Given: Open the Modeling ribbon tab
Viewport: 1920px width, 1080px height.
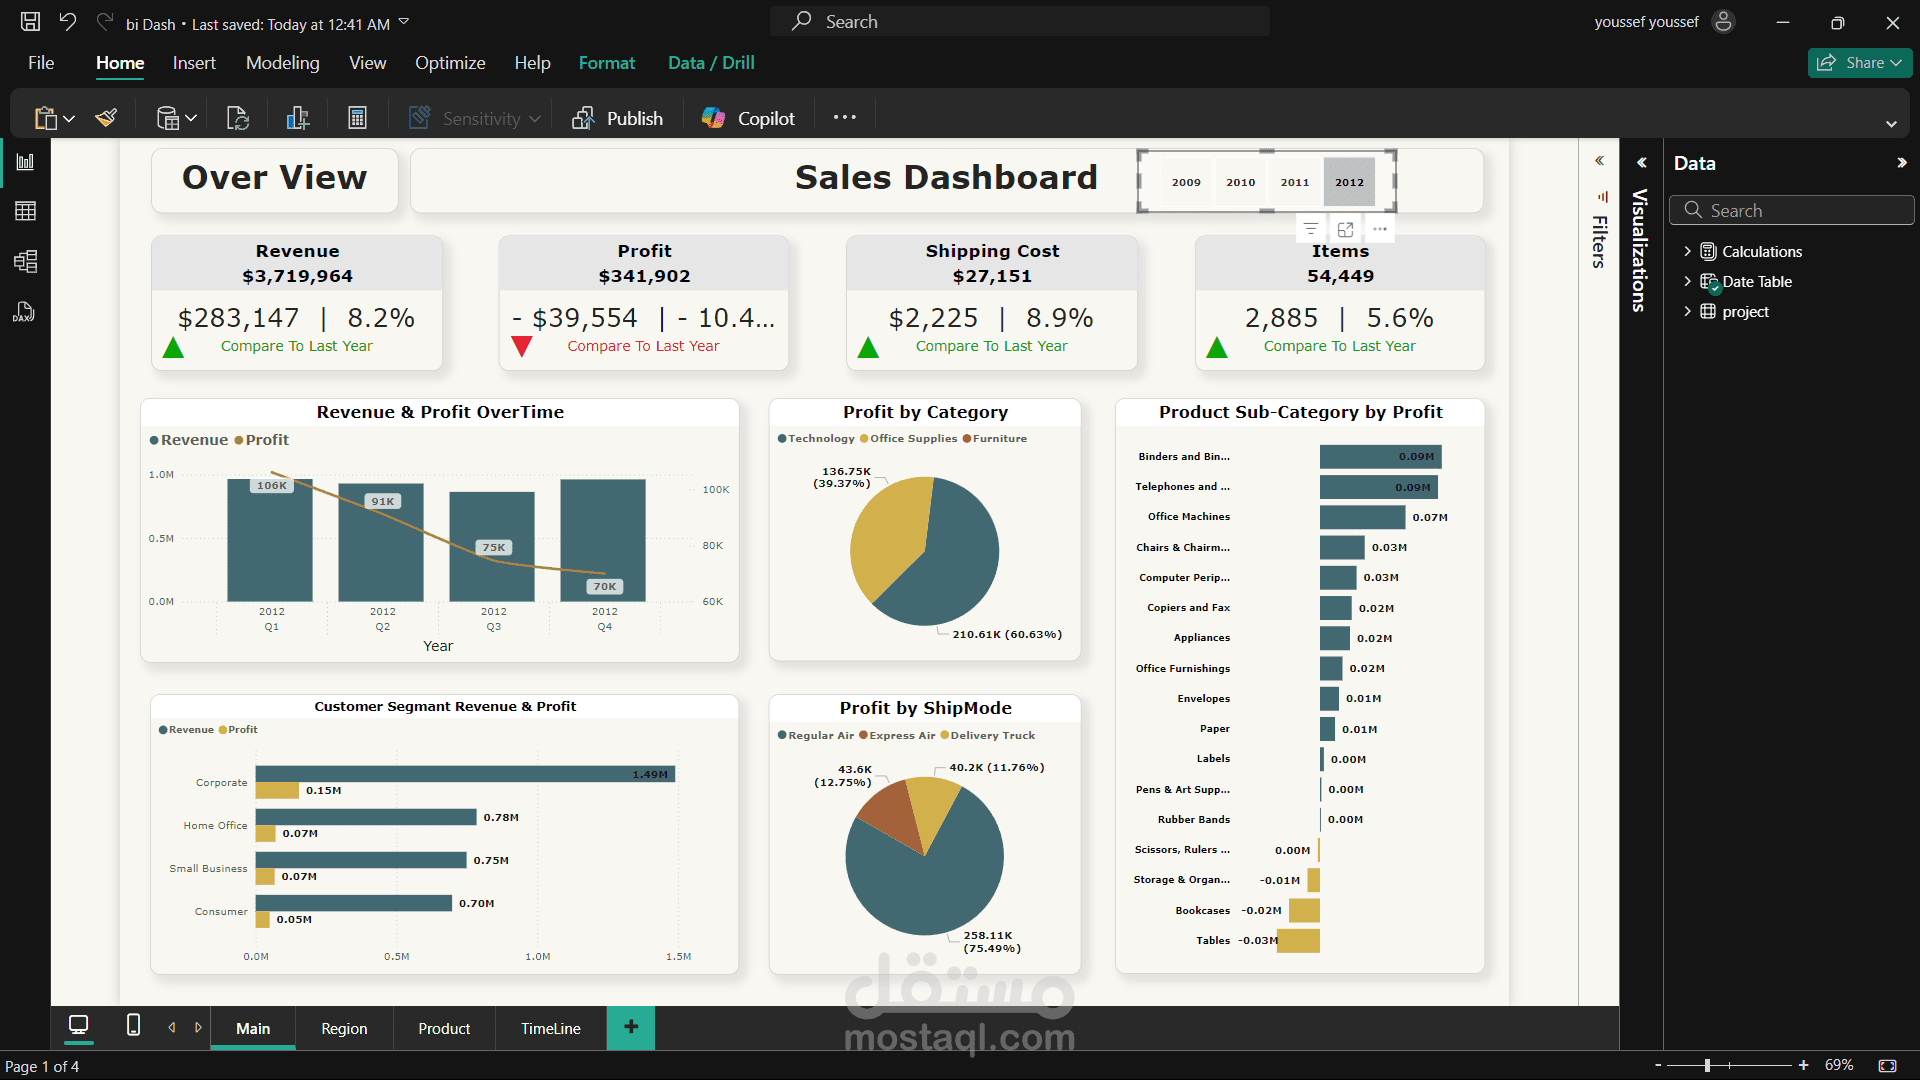Looking at the screenshot, I should (x=283, y=63).
